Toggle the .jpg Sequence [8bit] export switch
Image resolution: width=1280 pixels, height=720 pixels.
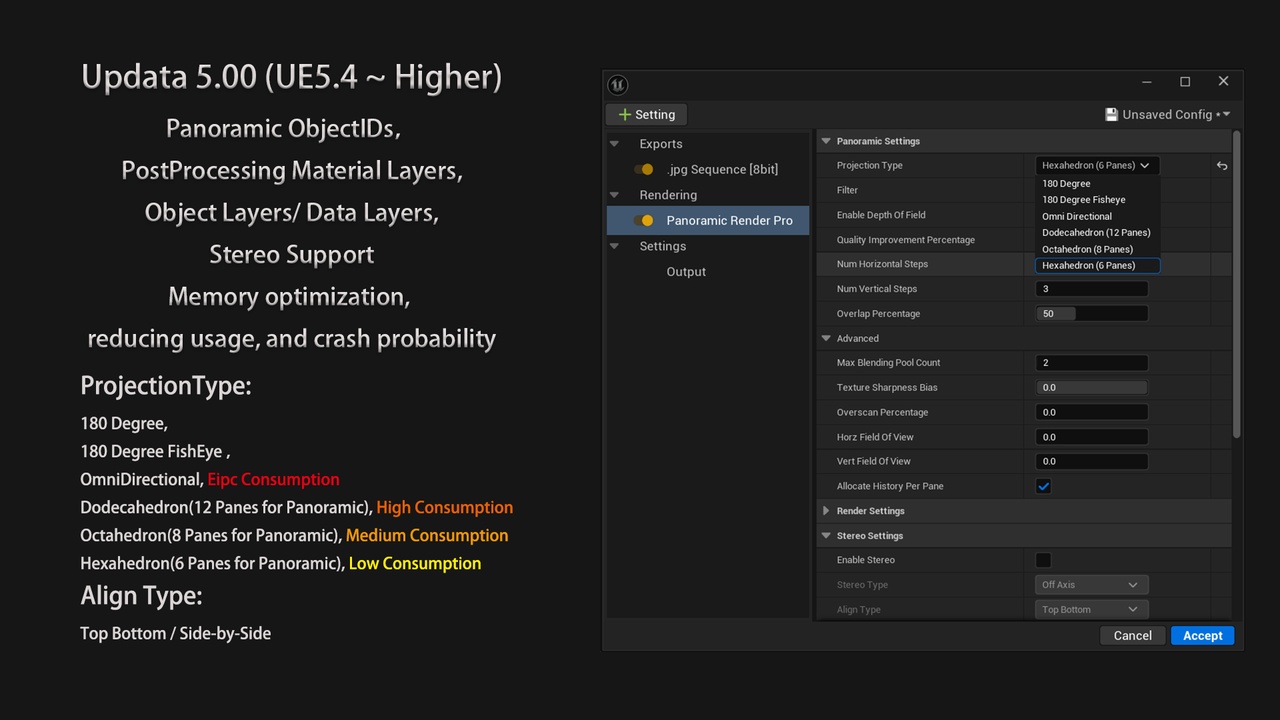[x=645, y=170]
